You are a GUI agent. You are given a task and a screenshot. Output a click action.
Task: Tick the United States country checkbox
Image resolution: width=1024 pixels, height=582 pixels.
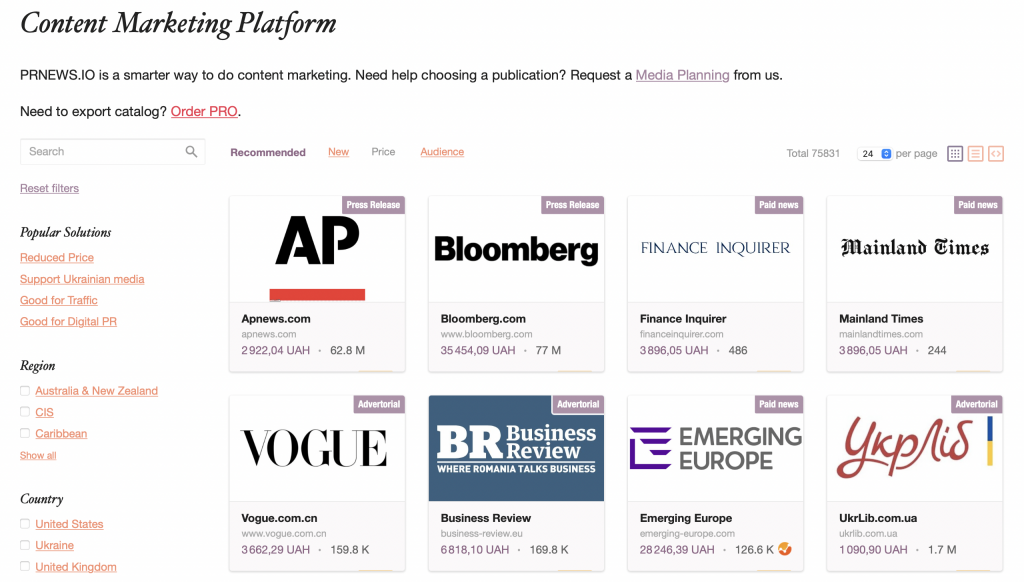click(25, 524)
